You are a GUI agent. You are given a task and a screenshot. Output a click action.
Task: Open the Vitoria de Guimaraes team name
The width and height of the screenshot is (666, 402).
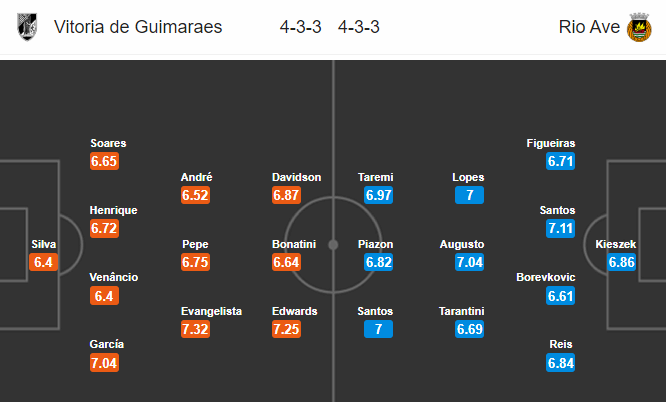click(138, 27)
